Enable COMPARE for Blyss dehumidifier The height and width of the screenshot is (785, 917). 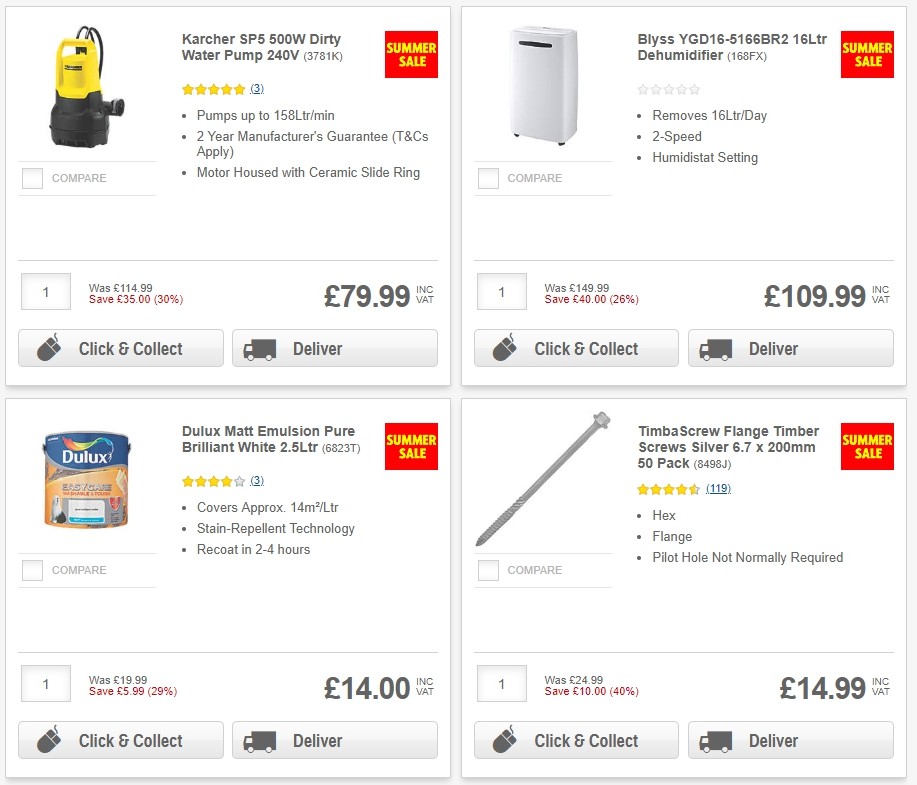[x=487, y=178]
